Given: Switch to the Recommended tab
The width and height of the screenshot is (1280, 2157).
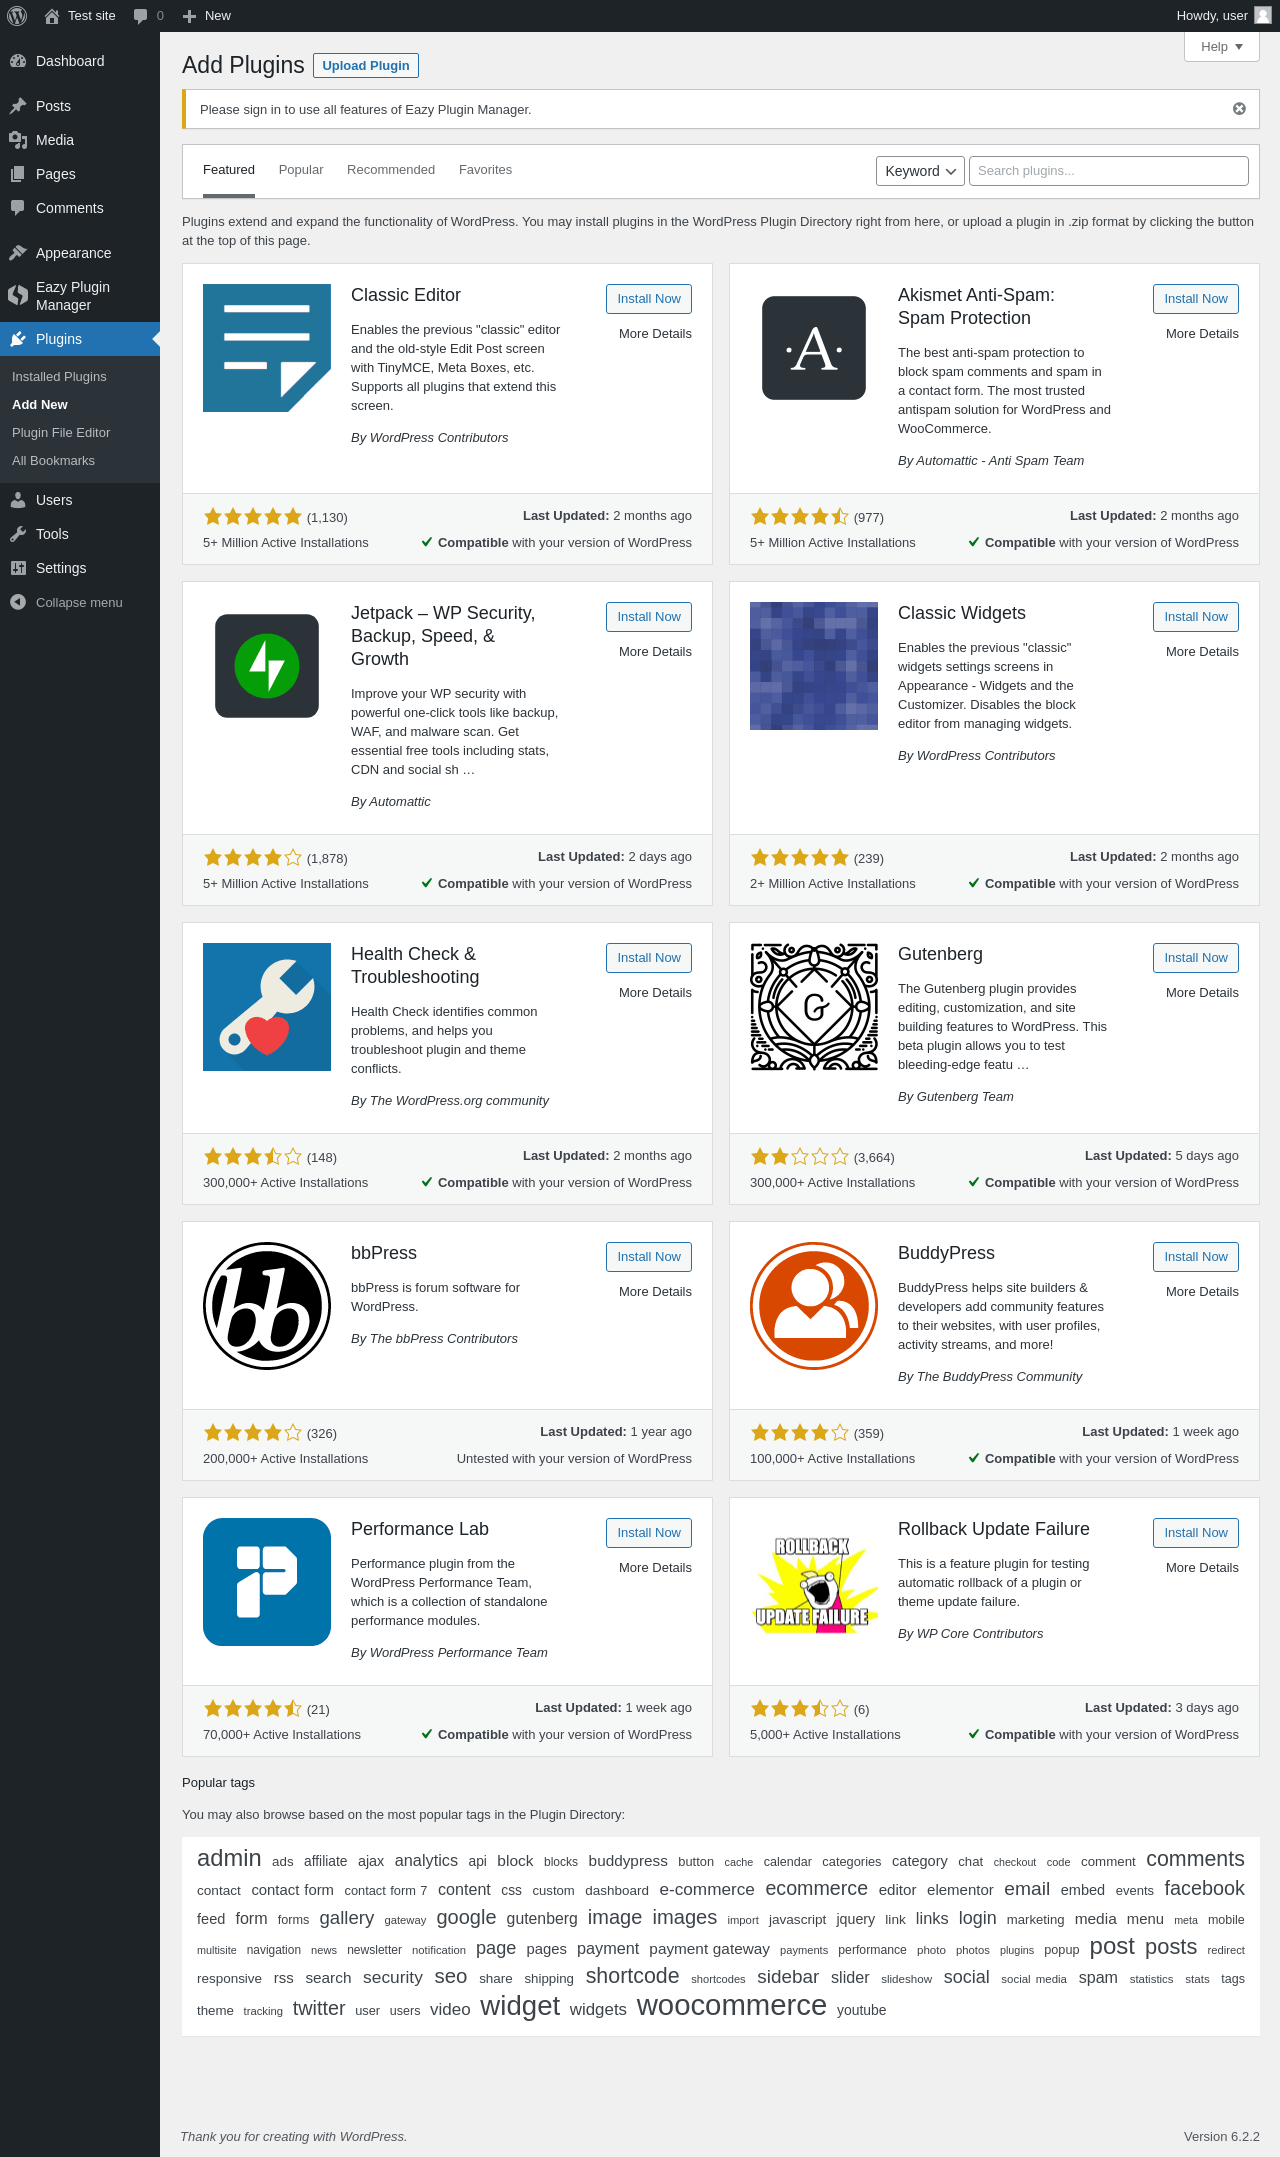Looking at the screenshot, I should (391, 170).
